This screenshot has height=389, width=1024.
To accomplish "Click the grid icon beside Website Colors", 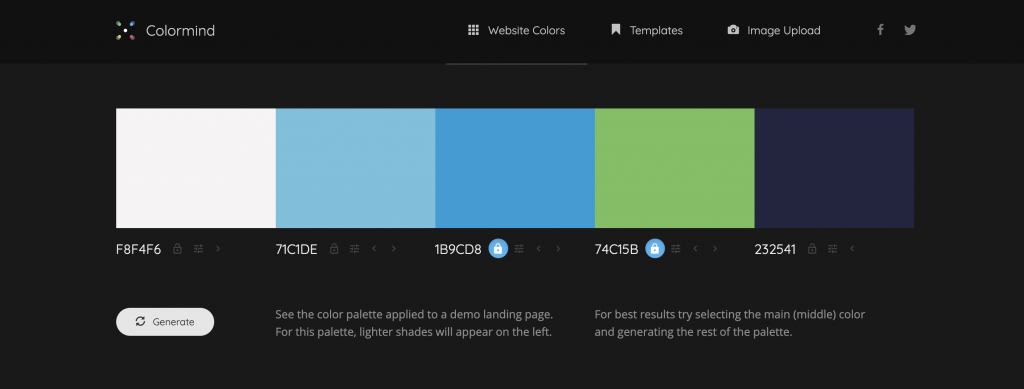I will (x=473, y=30).
